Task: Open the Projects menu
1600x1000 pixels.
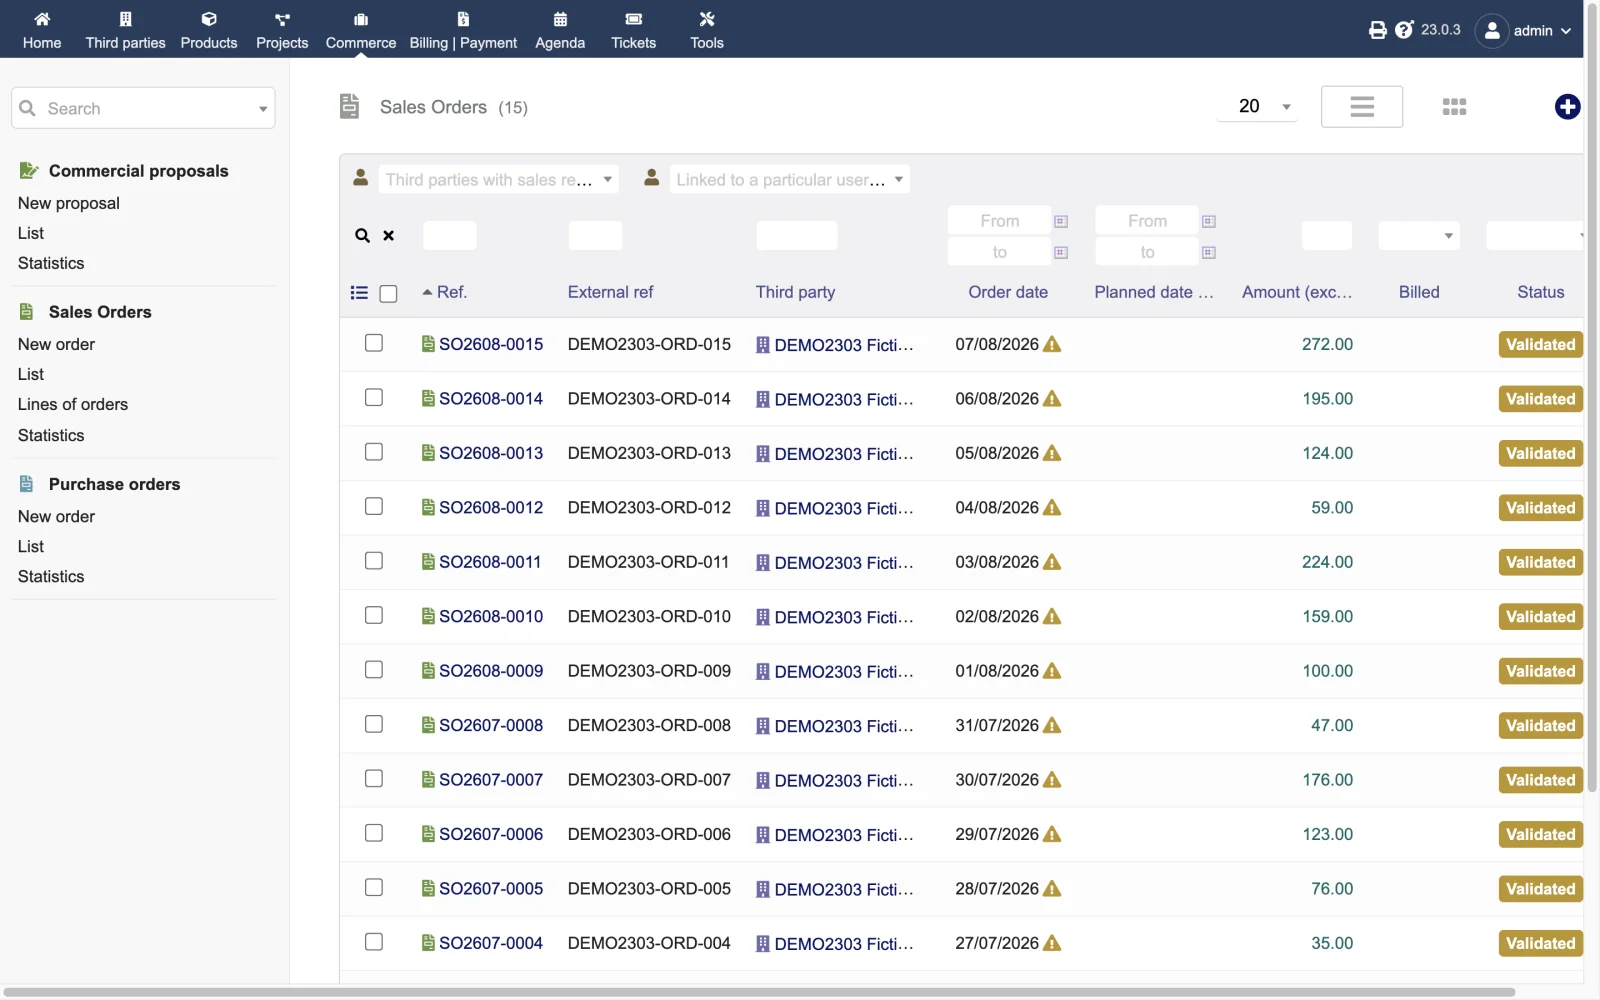Action: 282,30
